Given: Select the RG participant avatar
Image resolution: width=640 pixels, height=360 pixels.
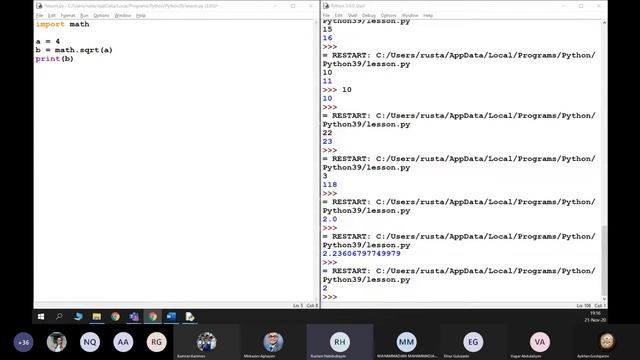Looking at the screenshot, I should (156, 342).
